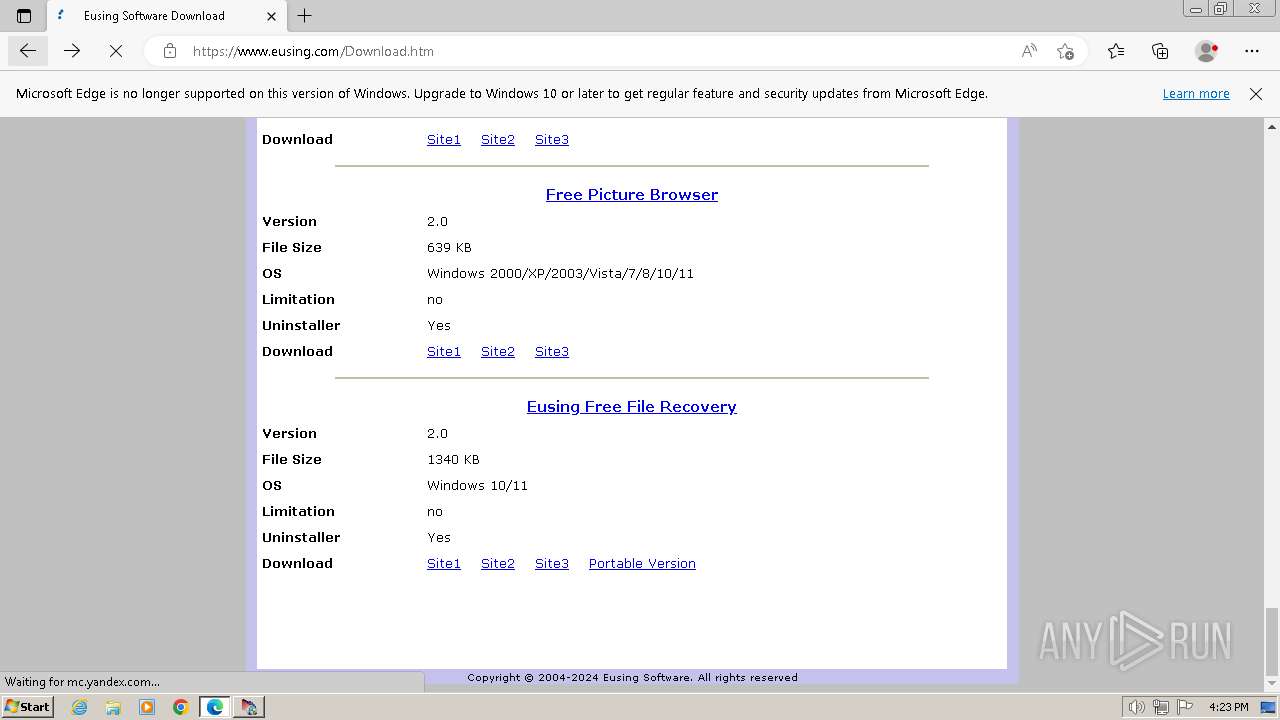Add this page to favorites
1280x720 pixels.
(1065, 51)
